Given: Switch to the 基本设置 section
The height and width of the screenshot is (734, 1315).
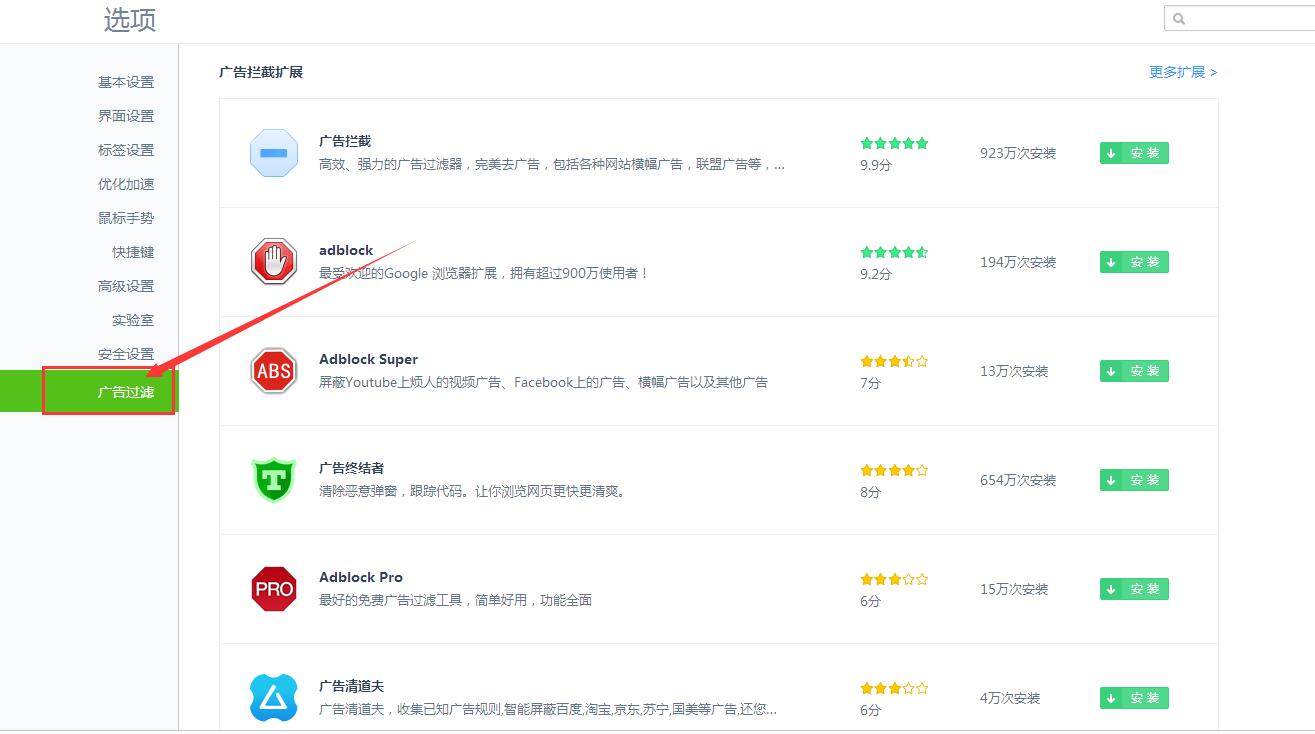Looking at the screenshot, I should coord(124,82).
